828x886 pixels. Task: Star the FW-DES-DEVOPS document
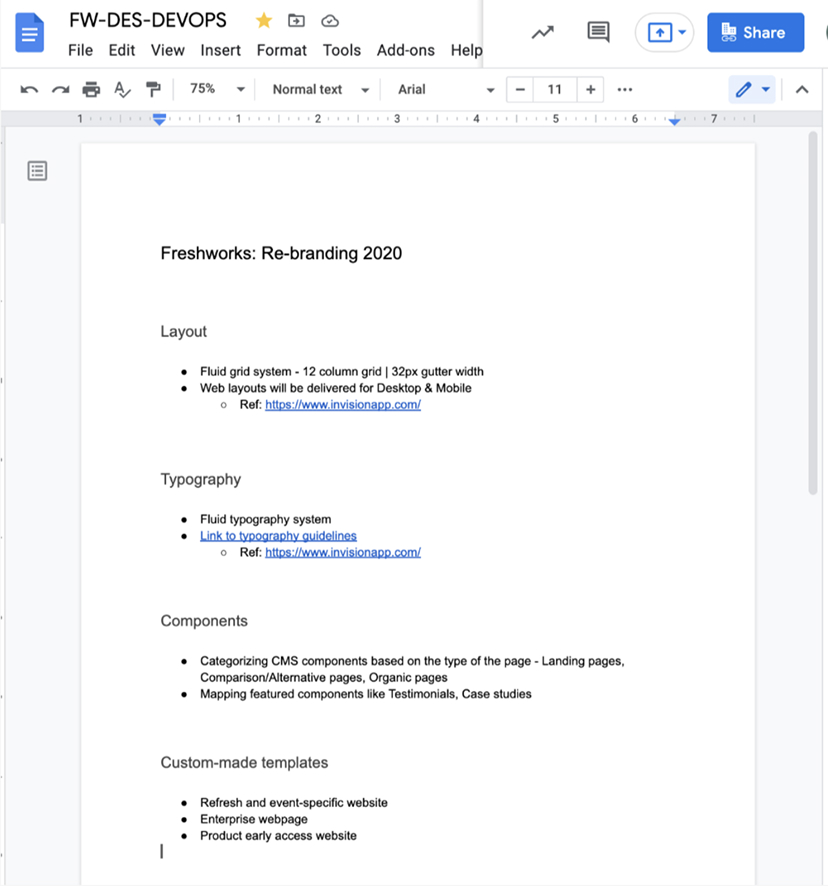(x=263, y=21)
